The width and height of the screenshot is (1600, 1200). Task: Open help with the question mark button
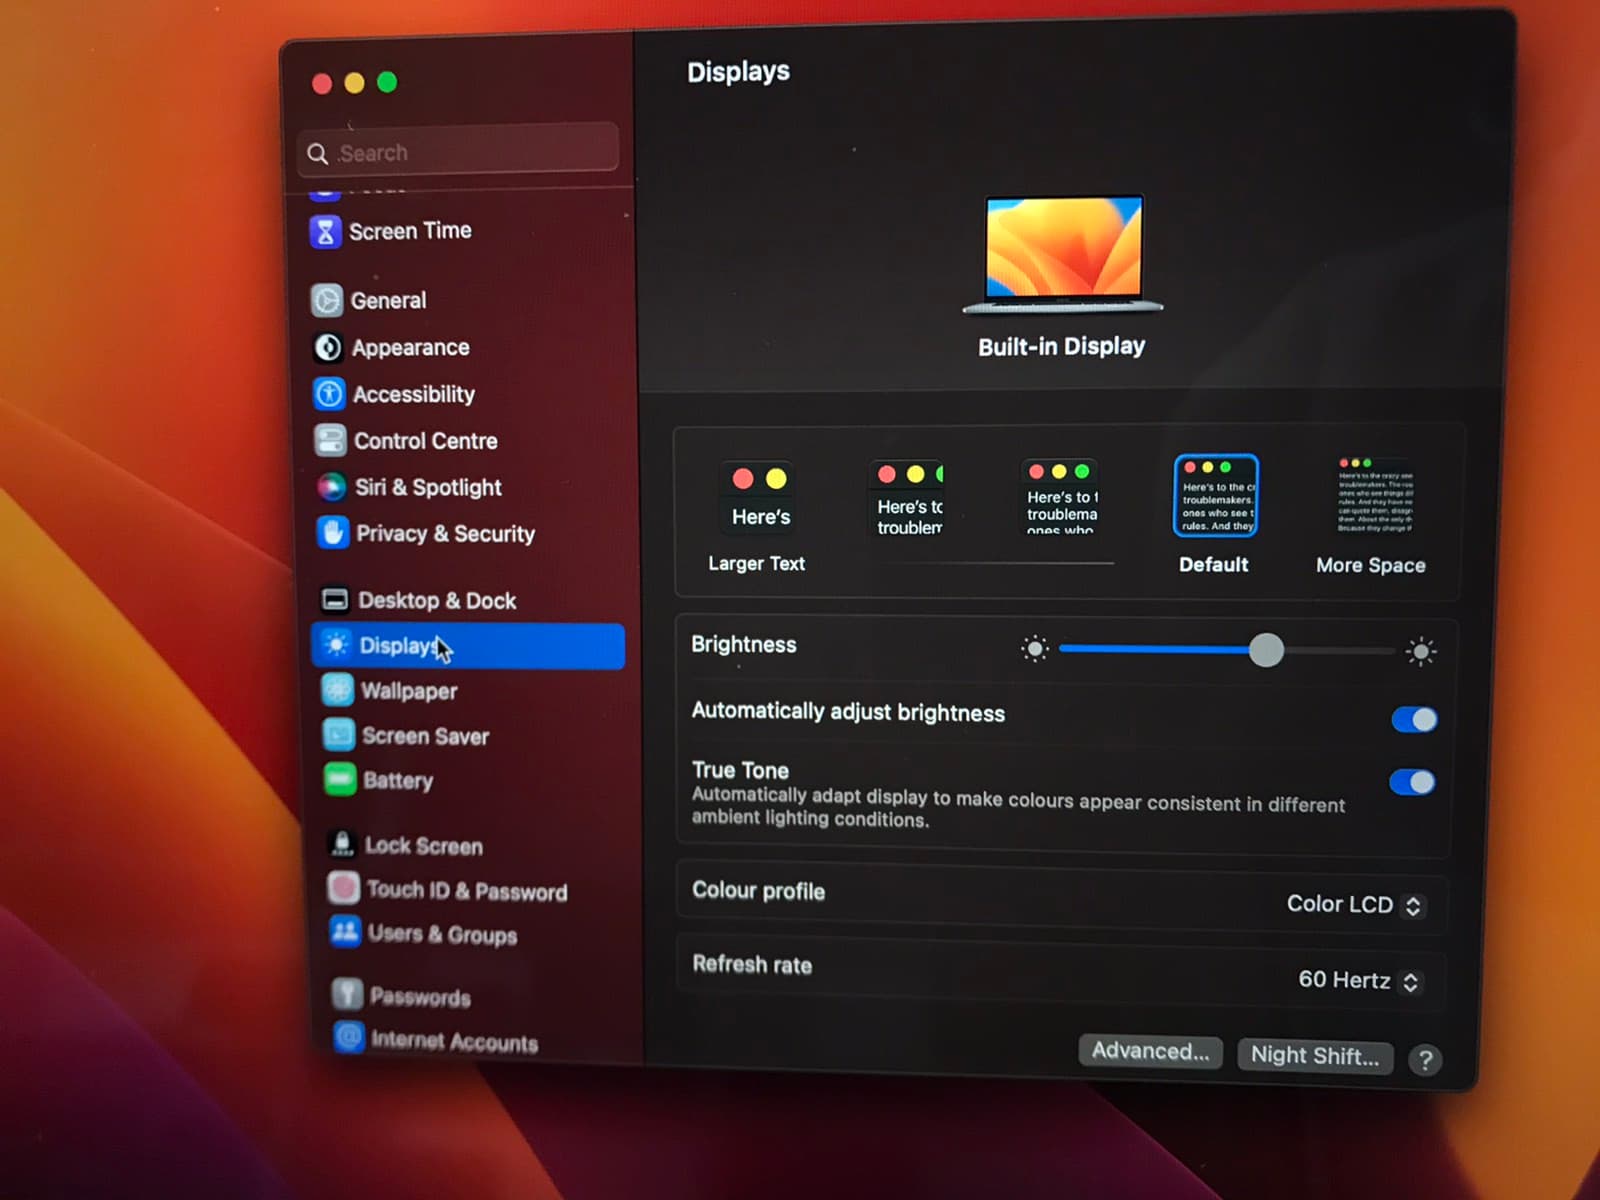(1425, 1060)
